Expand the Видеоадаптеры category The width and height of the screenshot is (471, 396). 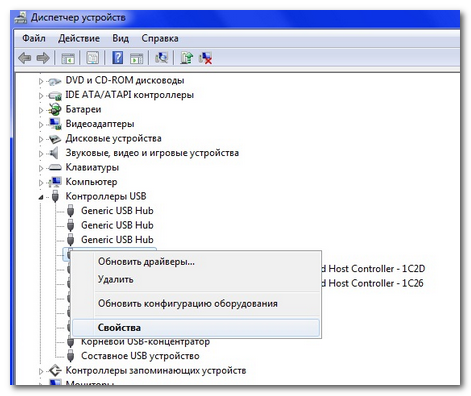41,125
